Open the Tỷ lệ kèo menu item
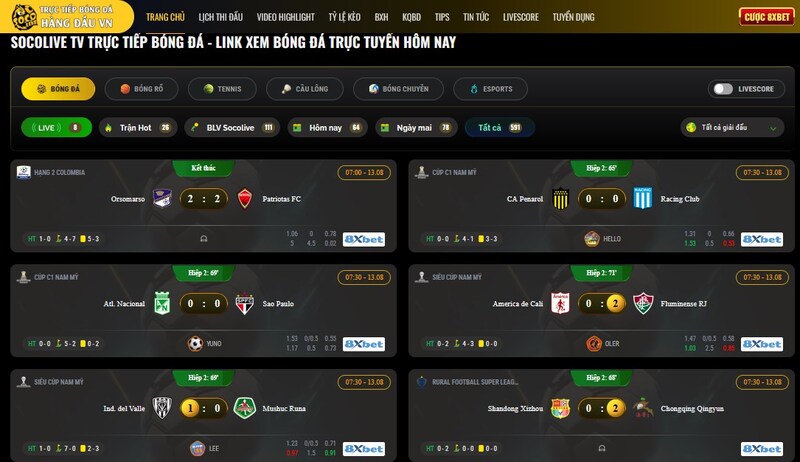Screen dimensions: 800x462 (344, 17)
